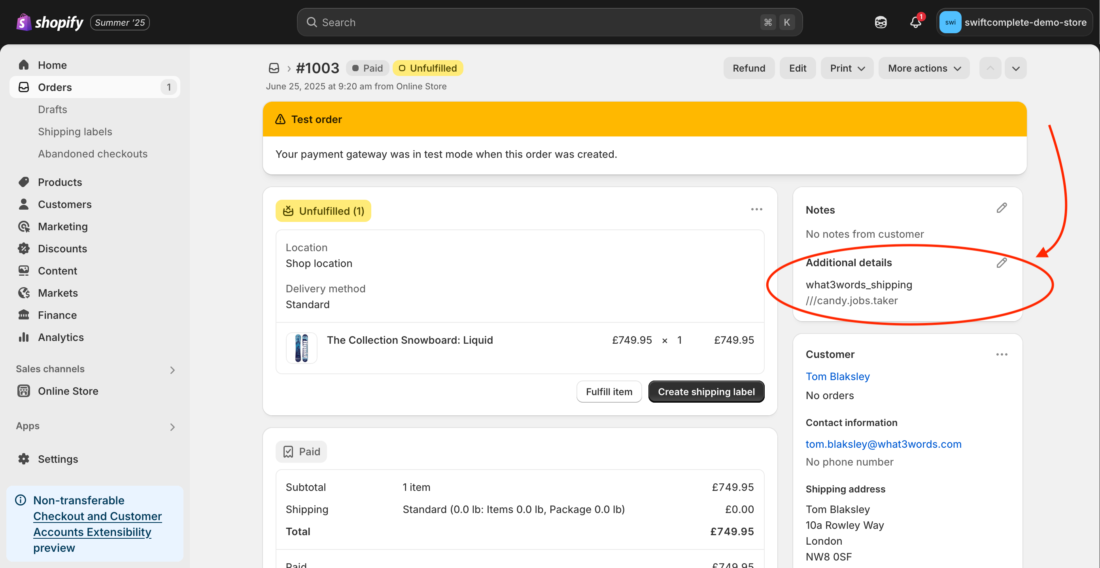Click the Search input field
1100x568 pixels.
click(x=549, y=22)
